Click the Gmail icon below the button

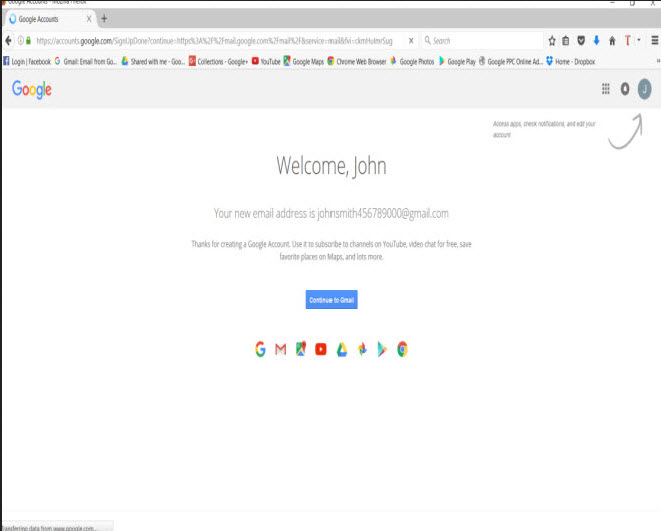[x=281, y=349]
